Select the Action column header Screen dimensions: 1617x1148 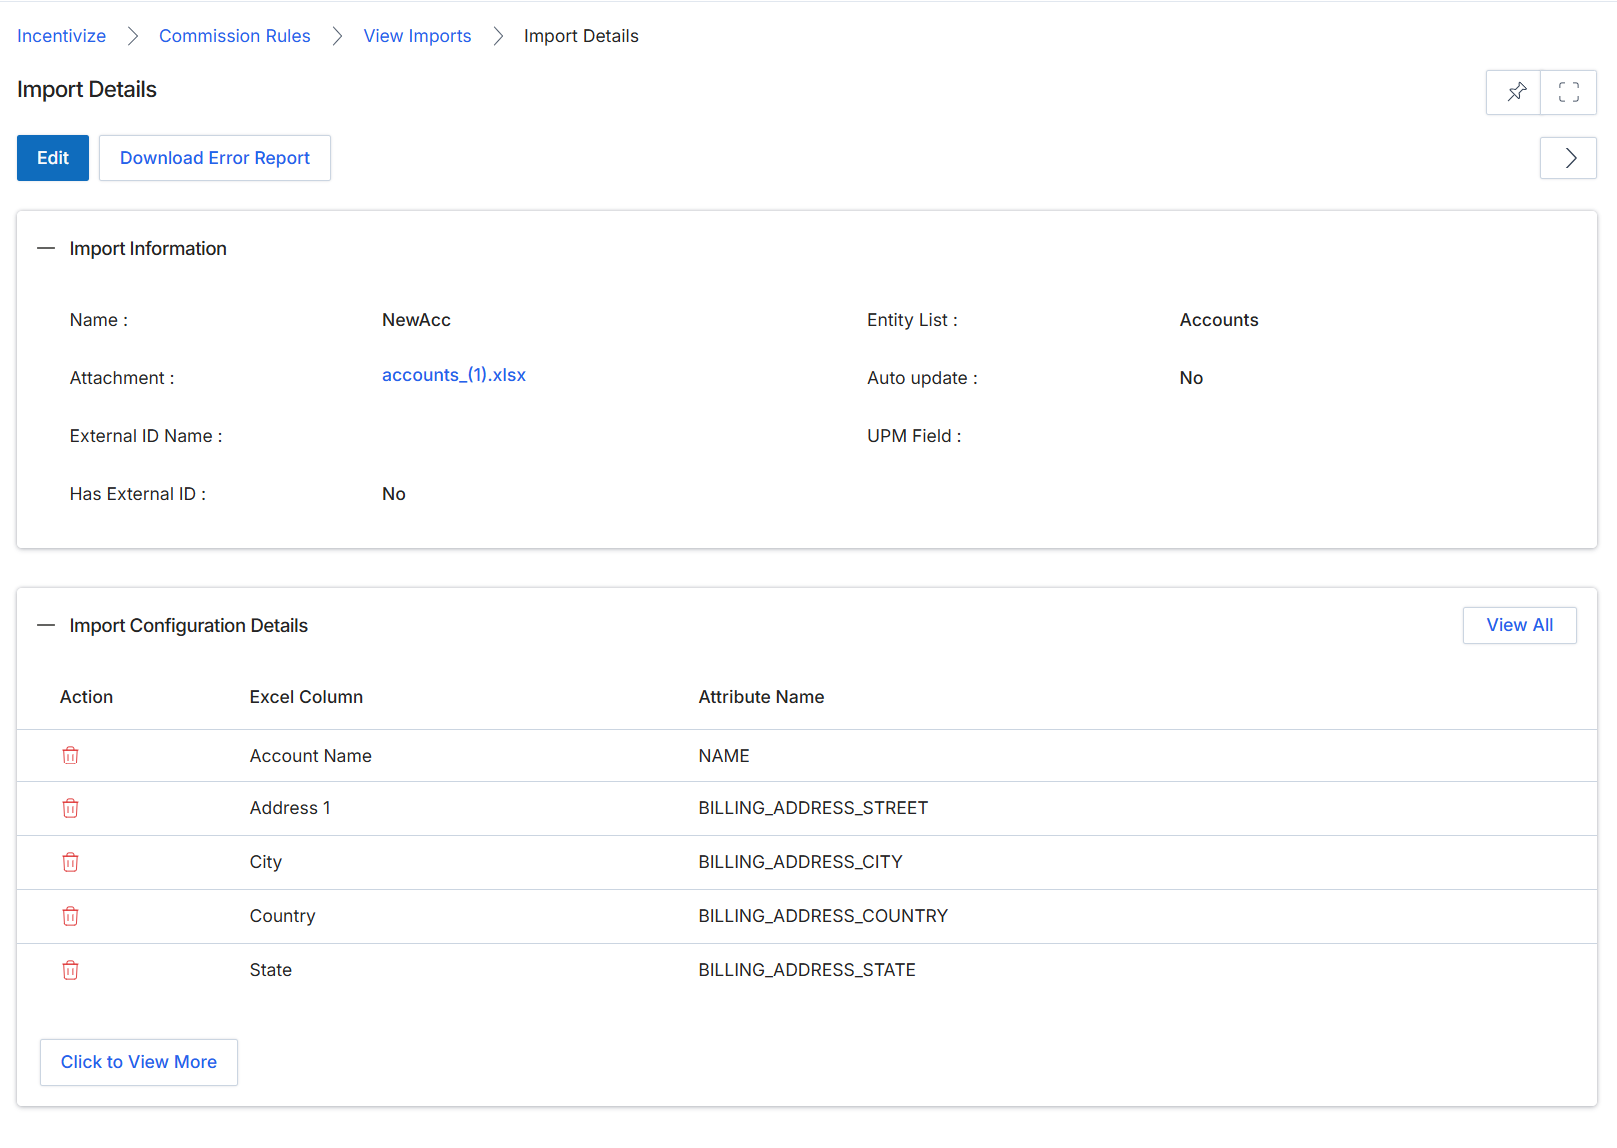(x=86, y=697)
